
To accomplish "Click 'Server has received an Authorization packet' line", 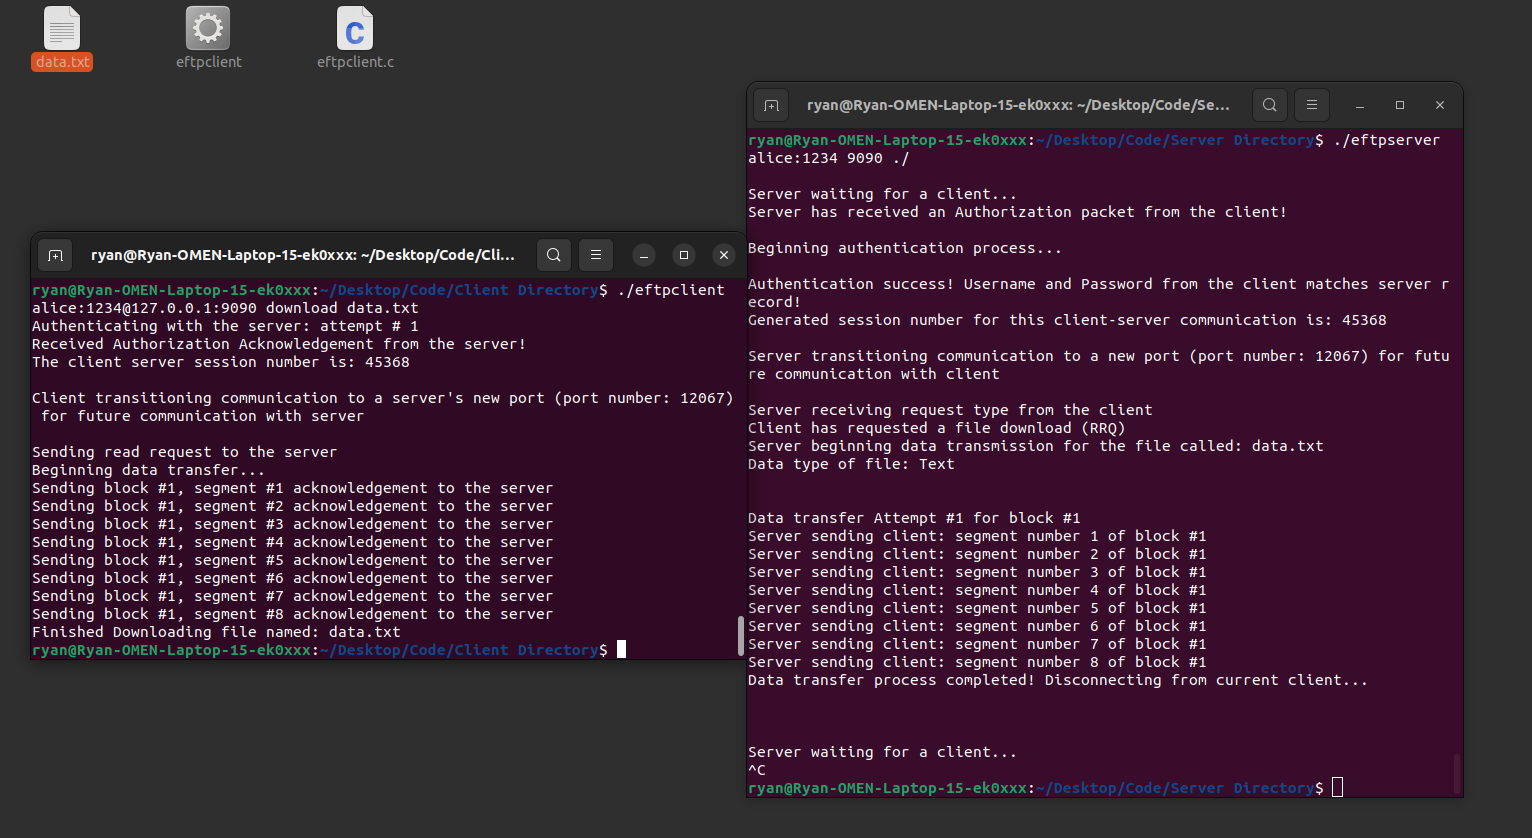I will (1017, 212).
